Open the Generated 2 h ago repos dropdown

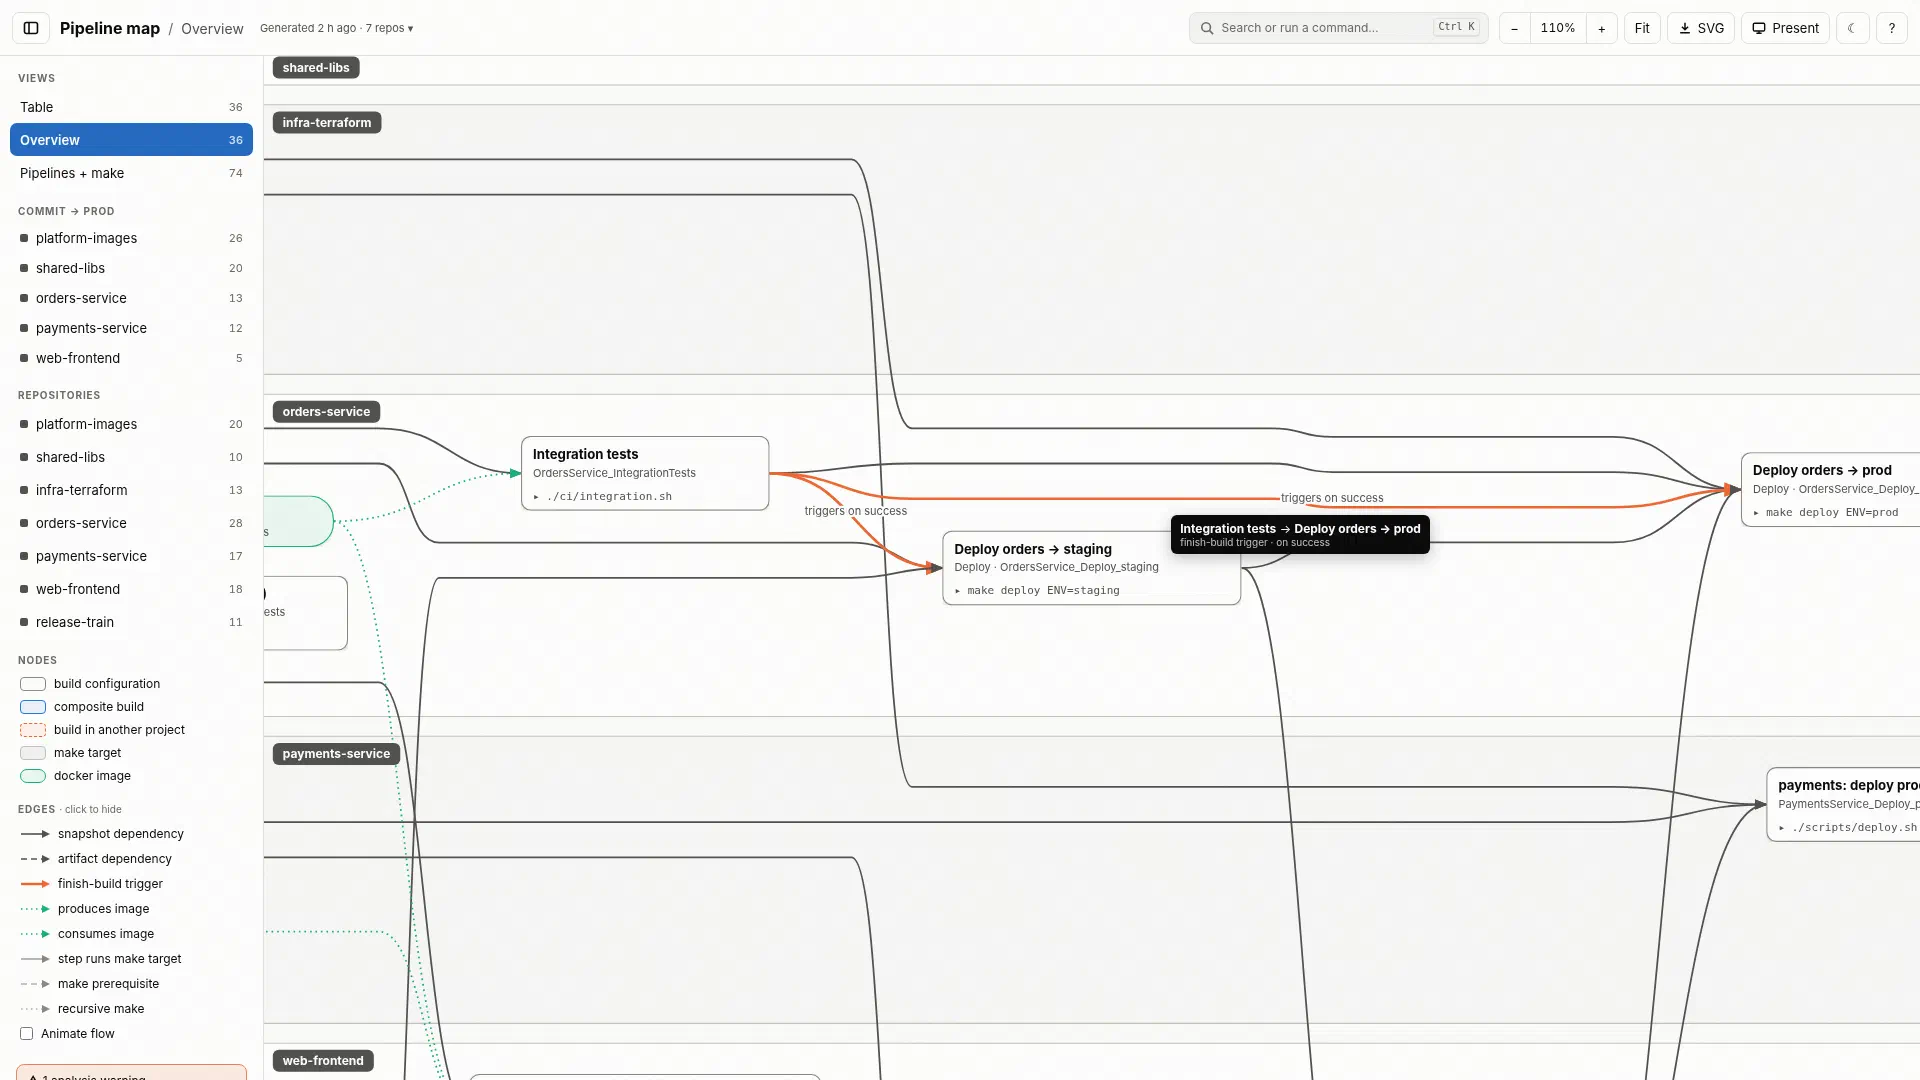337,28
